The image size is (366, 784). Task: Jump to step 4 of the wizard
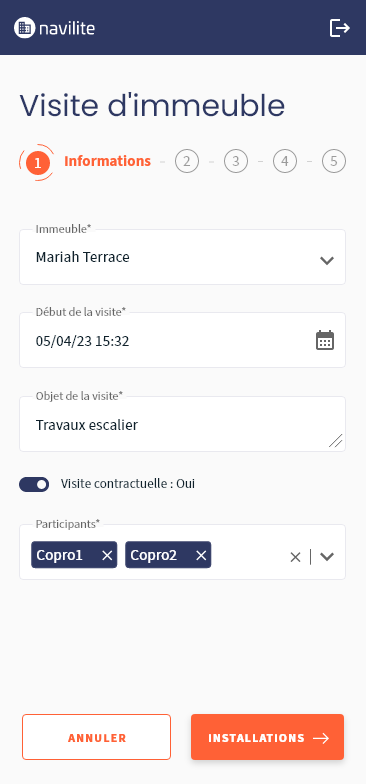tap(285, 162)
